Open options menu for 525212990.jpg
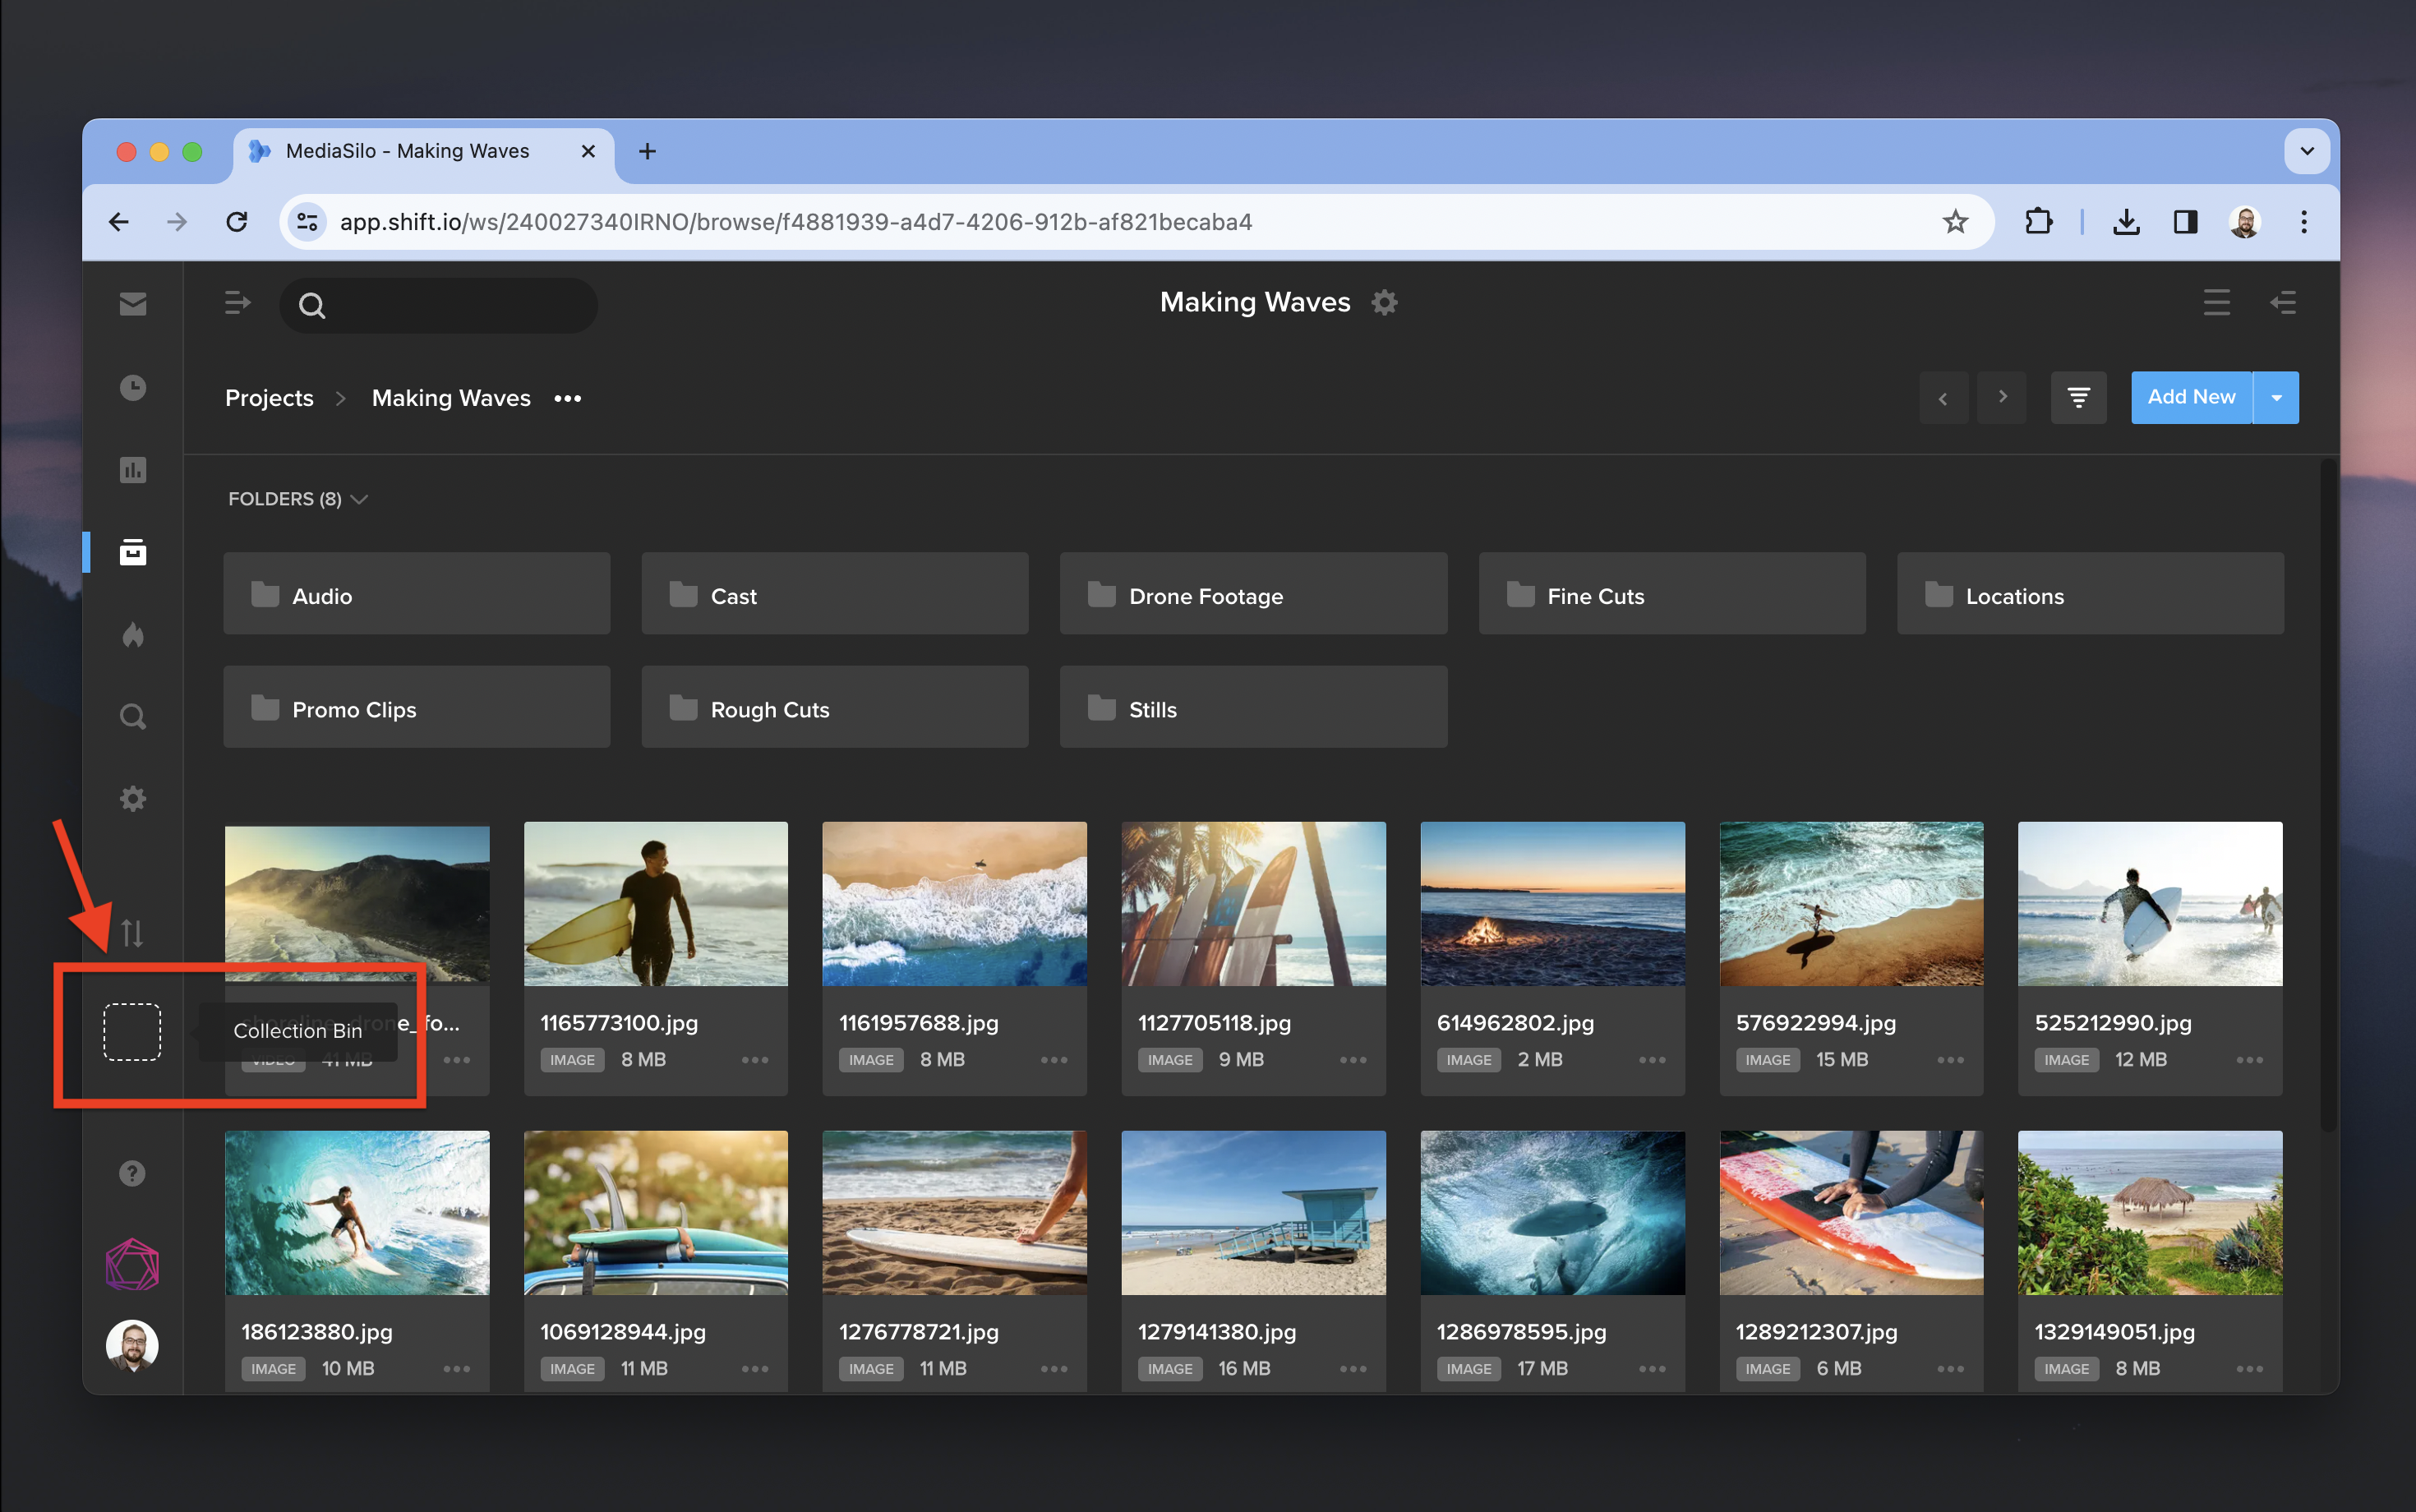This screenshot has height=1512, width=2416. tap(2249, 1060)
